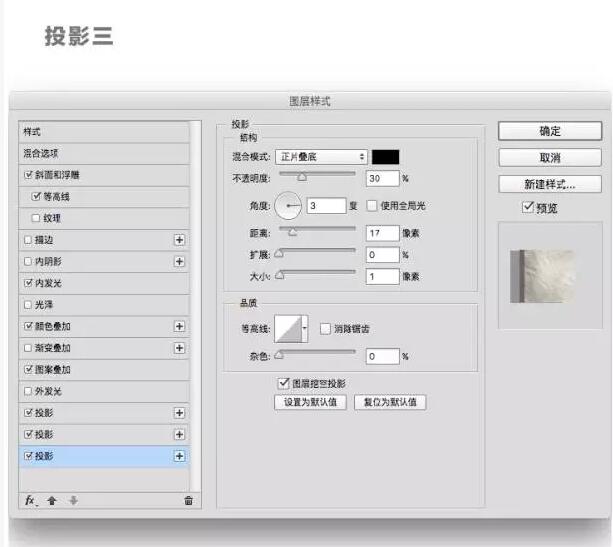Click the 大小 size slider

coord(315,274)
